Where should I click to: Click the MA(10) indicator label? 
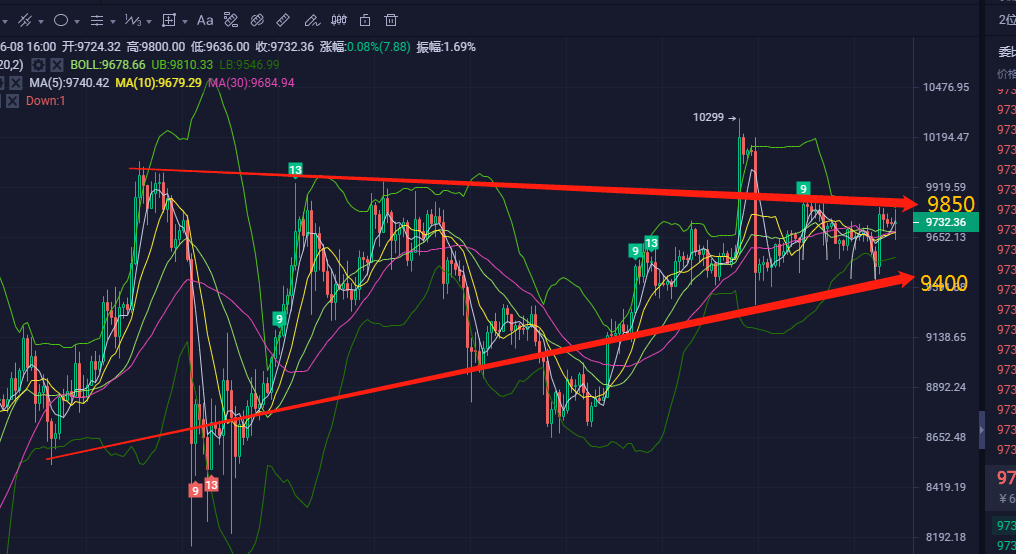click(157, 83)
